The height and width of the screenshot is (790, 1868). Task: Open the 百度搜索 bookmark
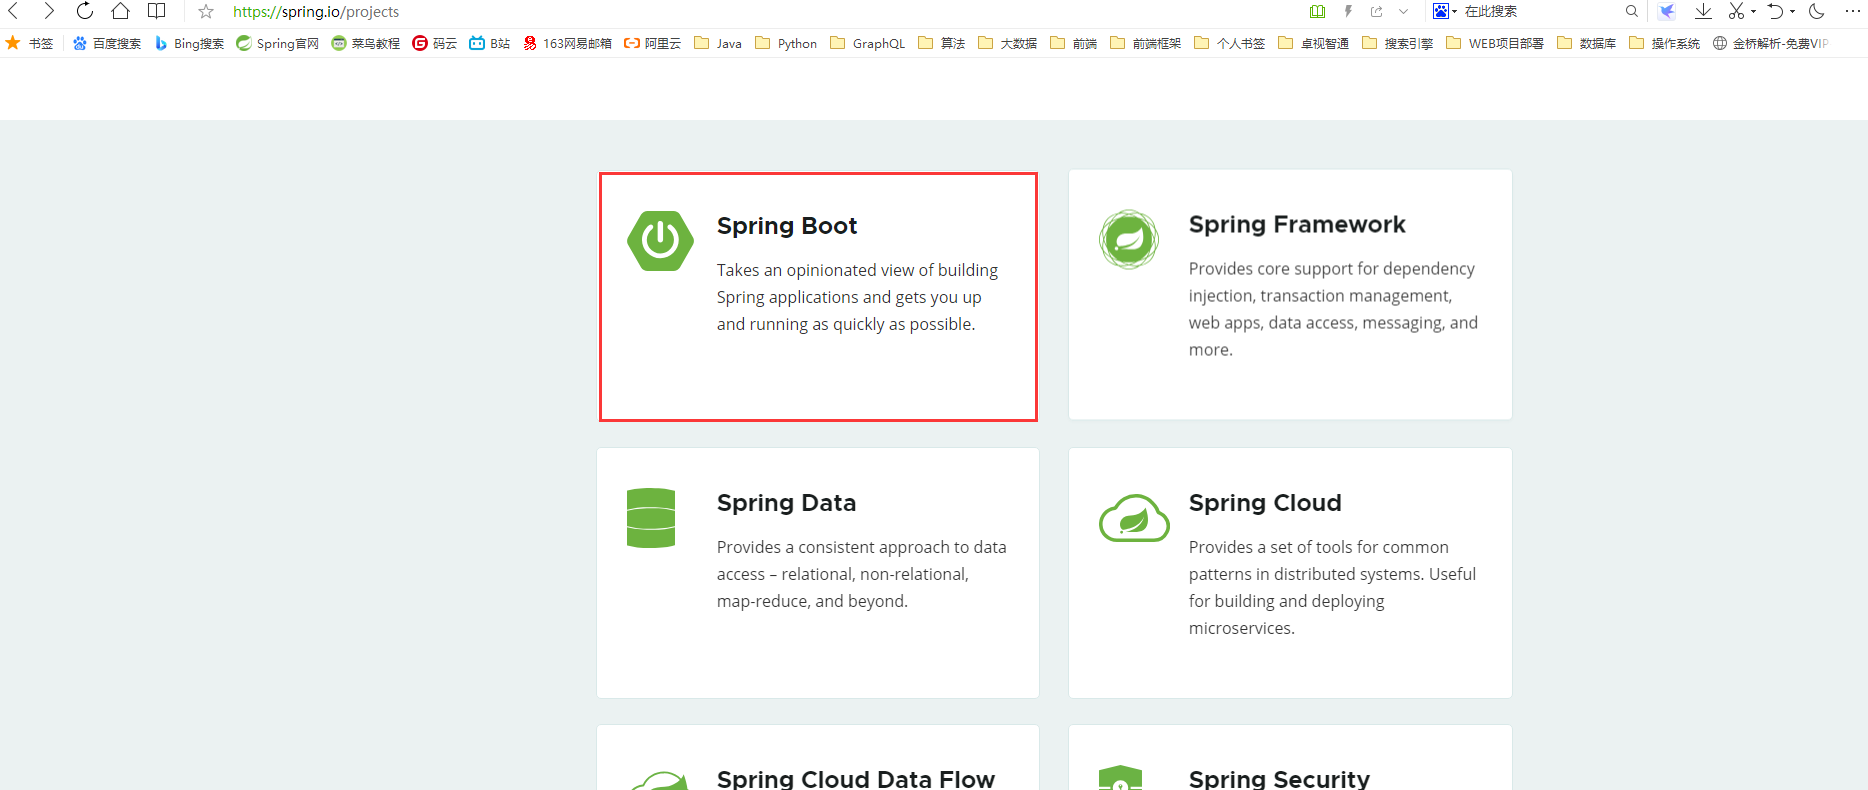click(107, 43)
